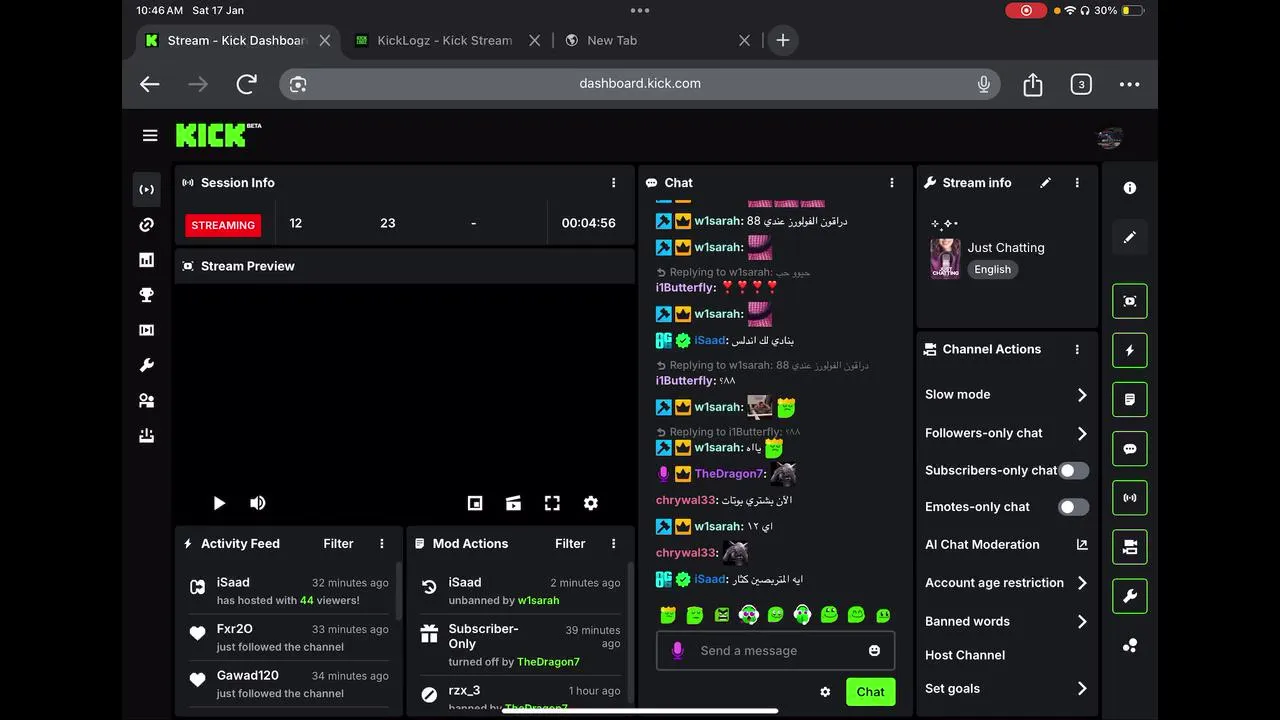The height and width of the screenshot is (720, 1280).
Task: Open the browser share sheet
Action: pyautogui.click(x=1033, y=85)
